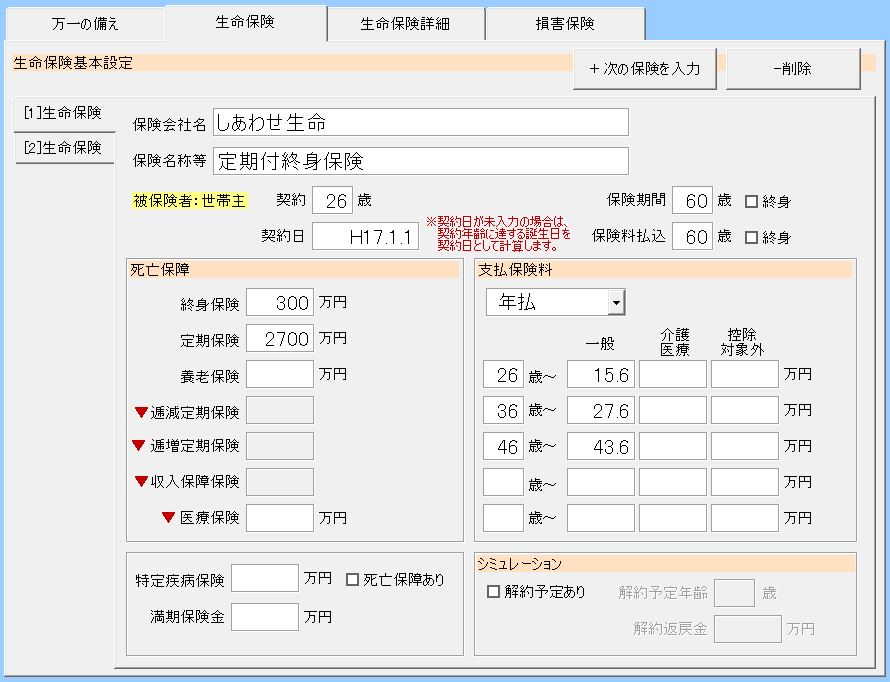The width and height of the screenshot is (890, 682).
Task: Open 生命保険詳細 tab
Action: pyautogui.click(x=406, y=24)
